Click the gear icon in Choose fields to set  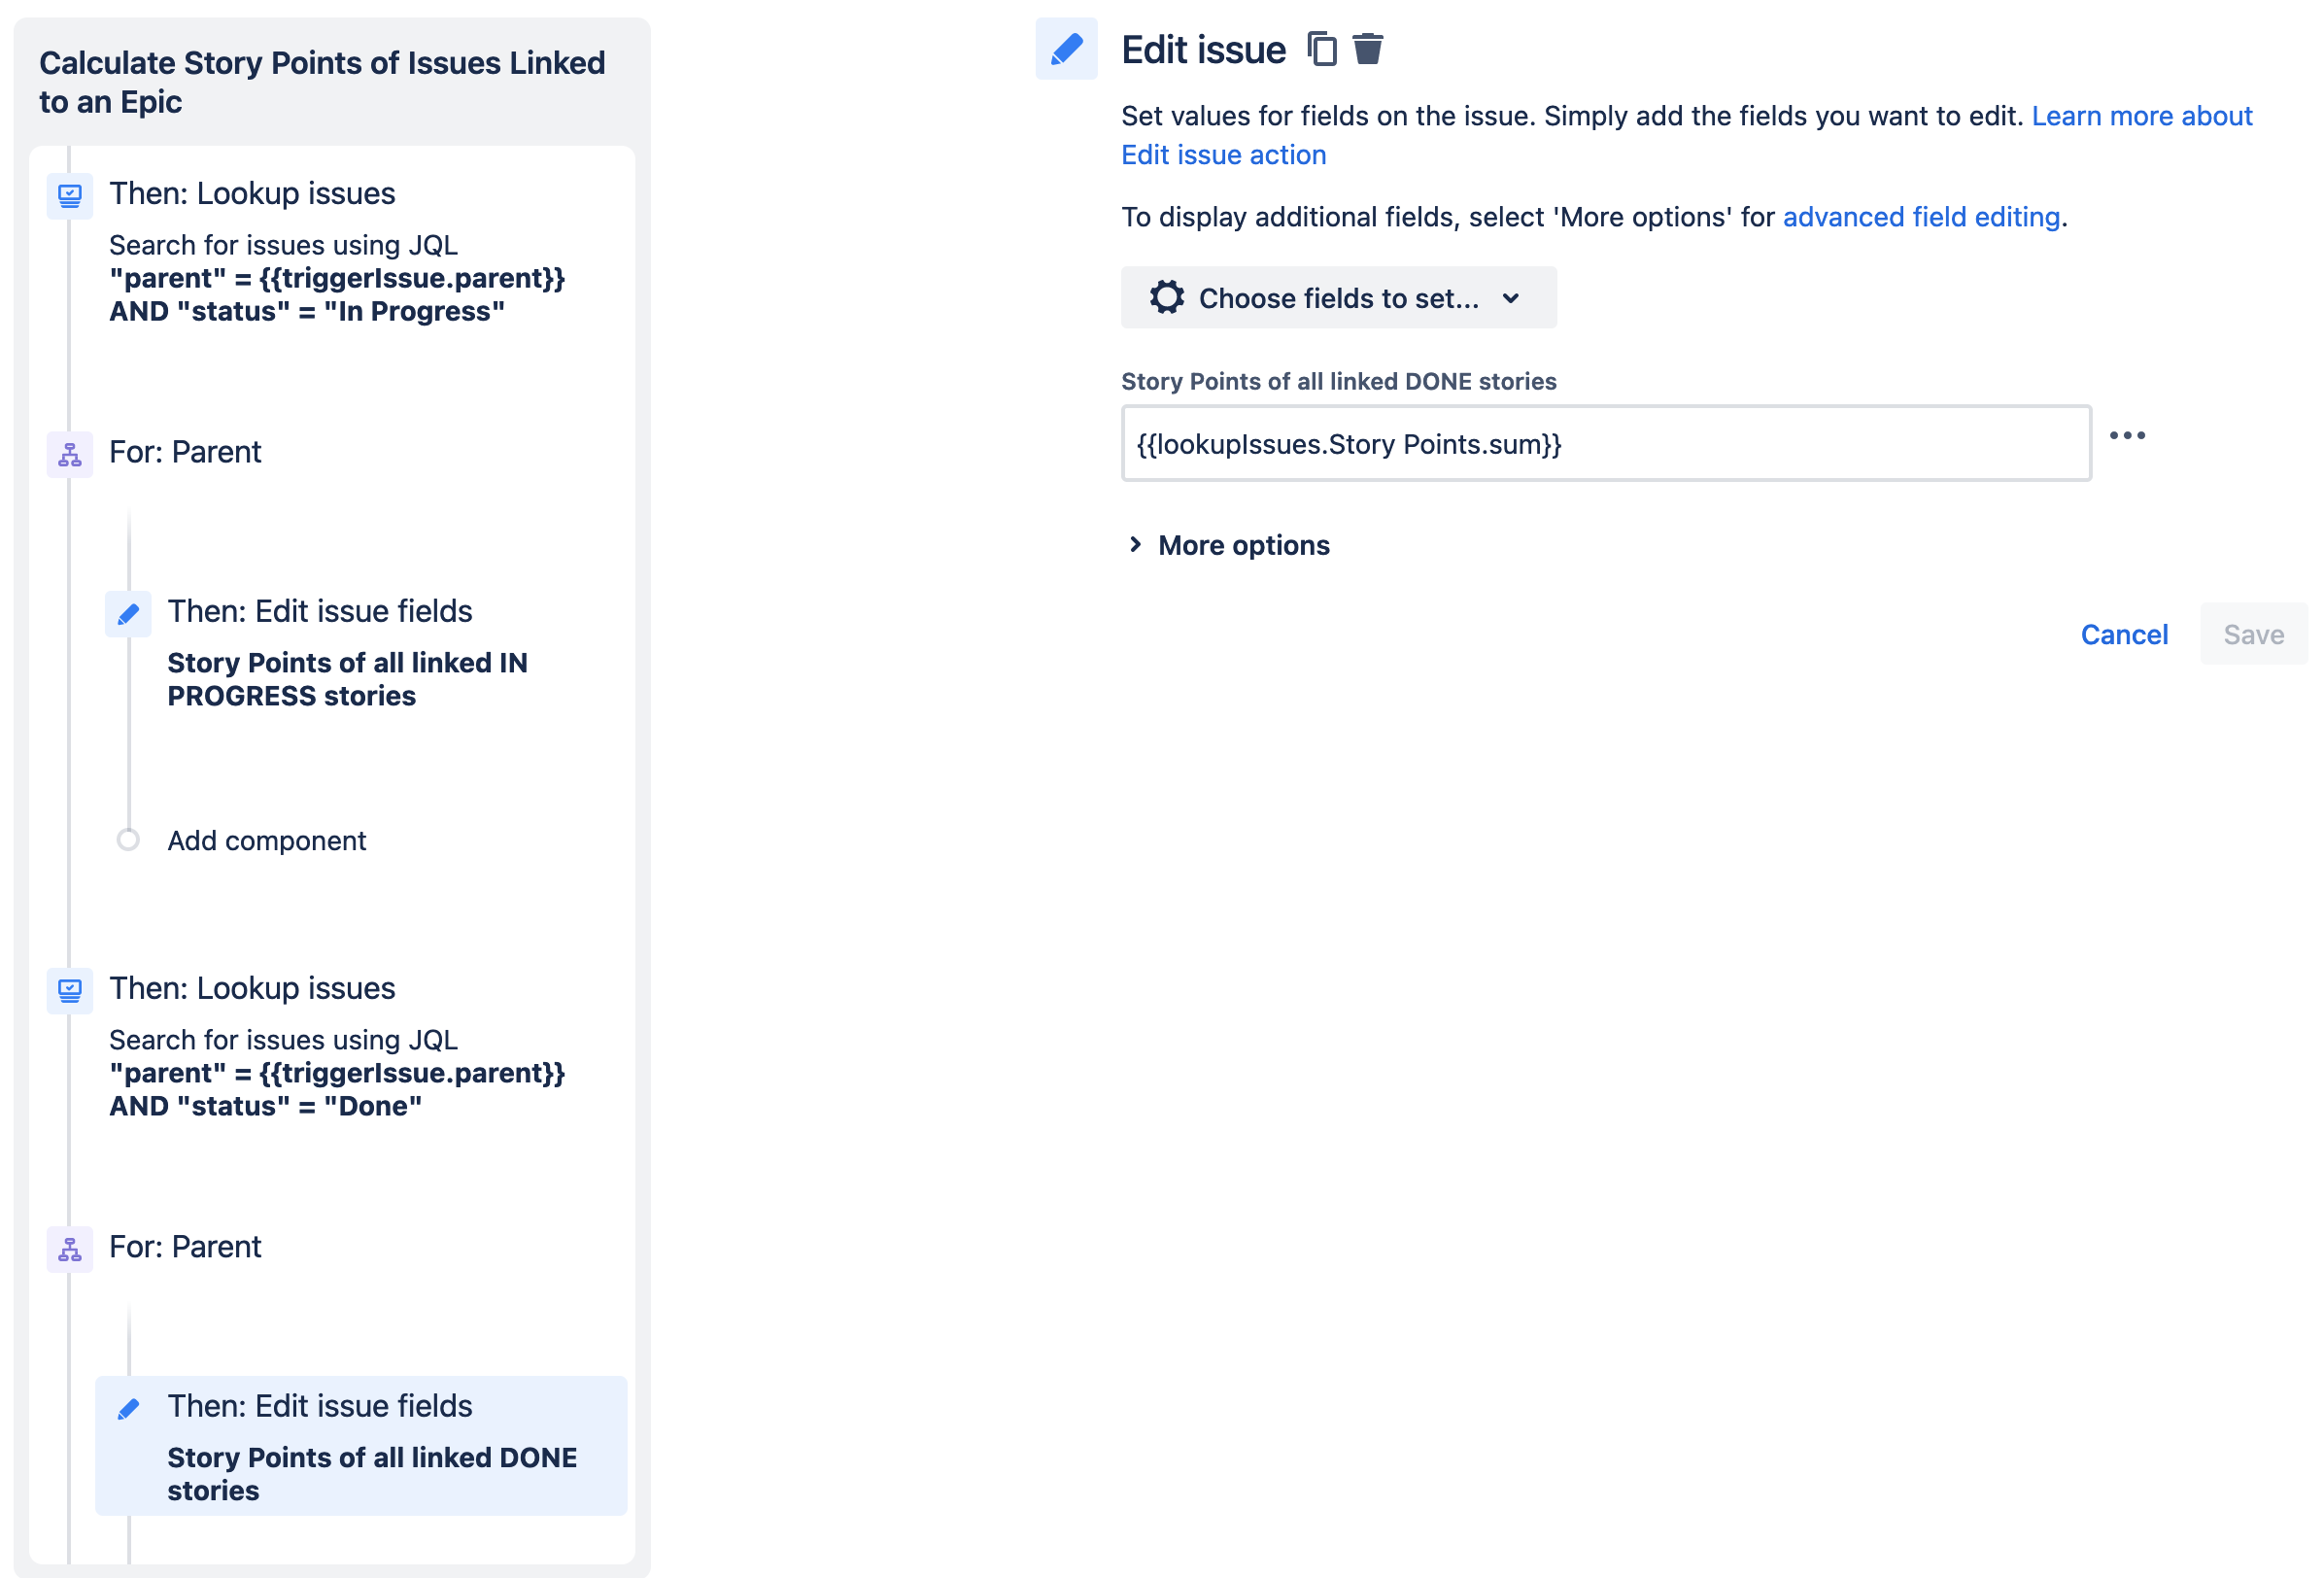pyautogui.click(x=1166, y=297)
